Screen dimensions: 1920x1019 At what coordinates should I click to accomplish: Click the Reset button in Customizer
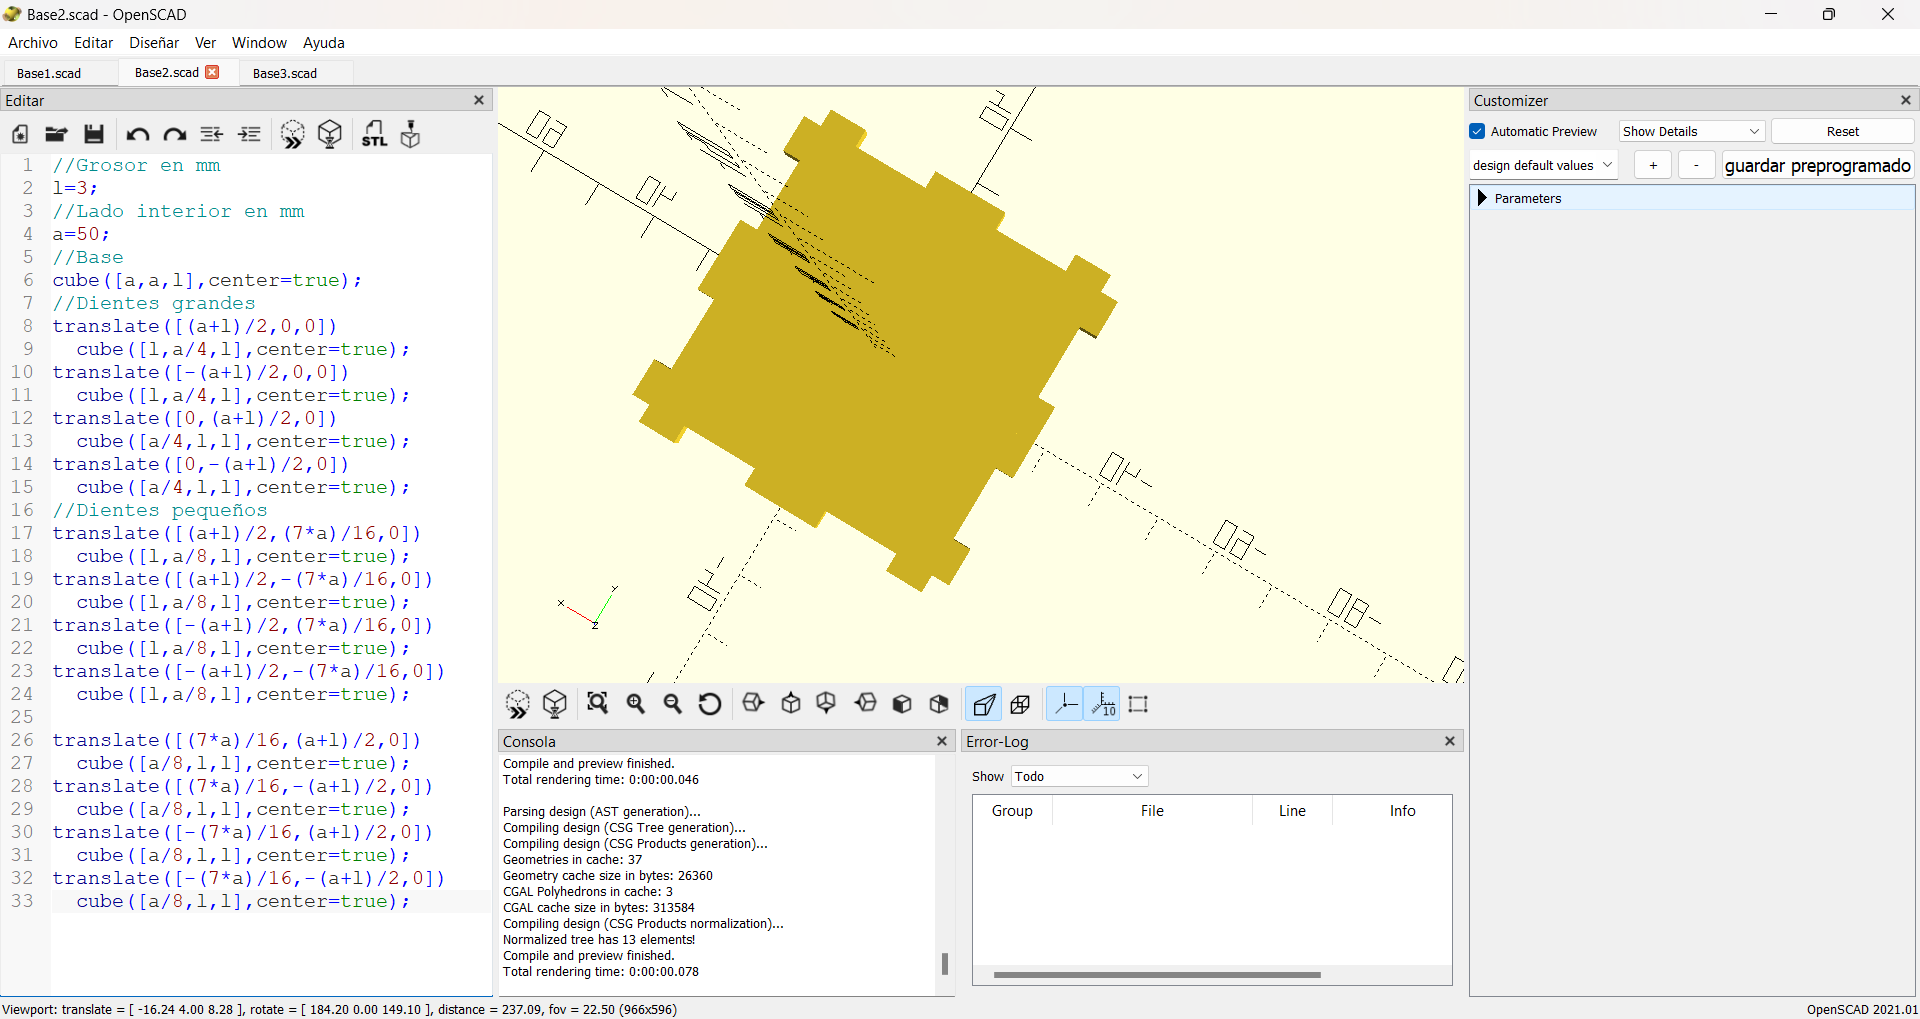pyautogui.click(x=1842, y=131)
